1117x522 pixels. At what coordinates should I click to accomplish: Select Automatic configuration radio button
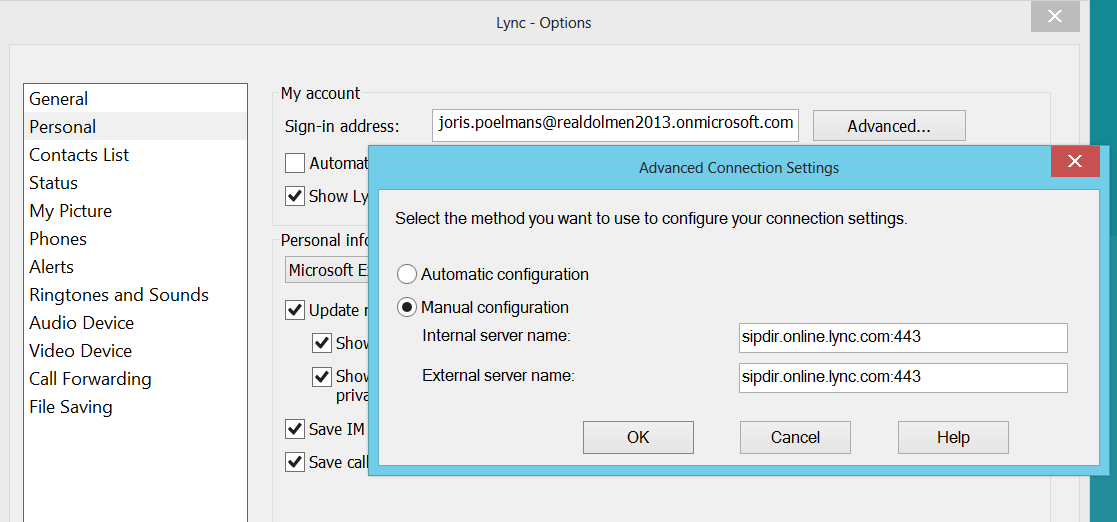[x=407, y=274]
